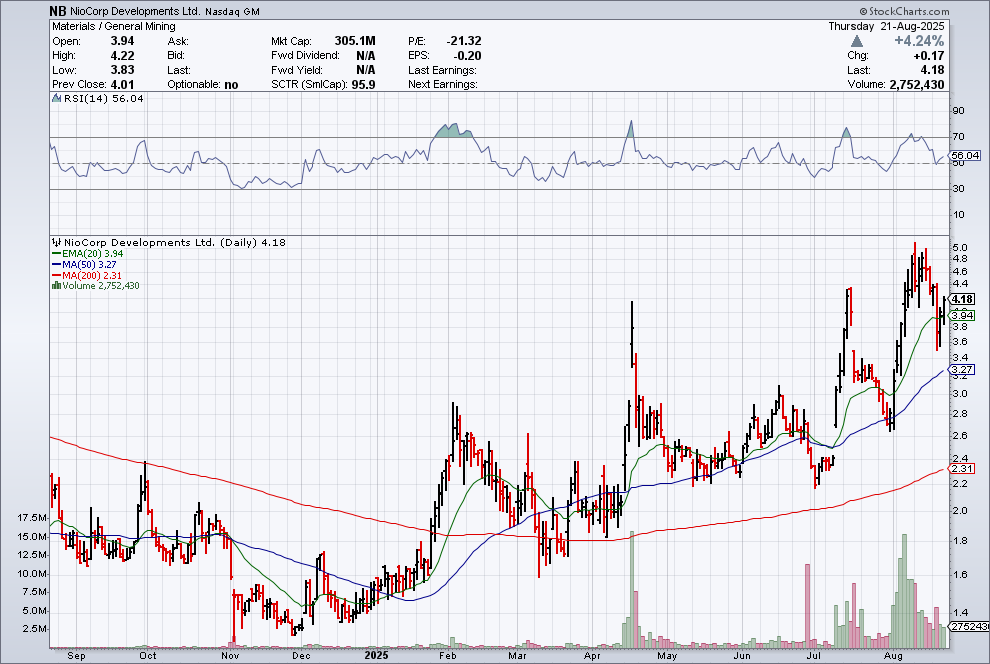Click the price axis label 5.0
The width and height of the screenshot is (990, 664).
click(960, 247)
